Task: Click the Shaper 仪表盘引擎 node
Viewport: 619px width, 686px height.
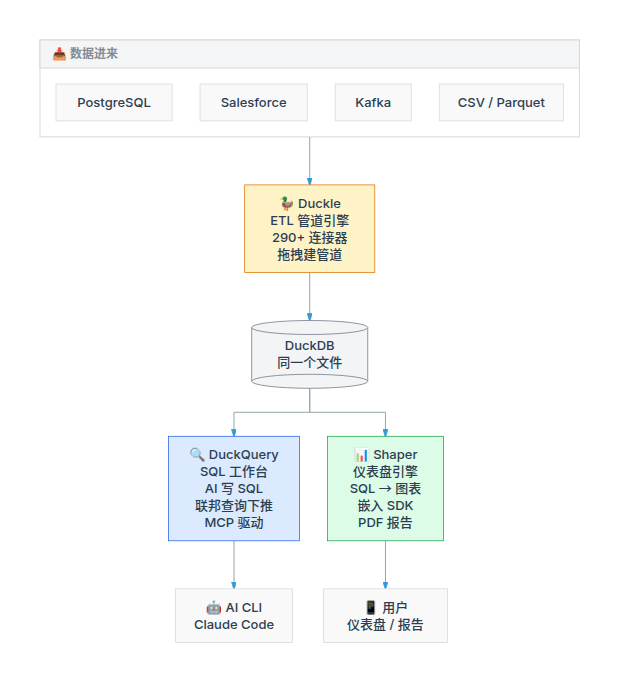Action: pyautogui.click(x=385, y=489)
